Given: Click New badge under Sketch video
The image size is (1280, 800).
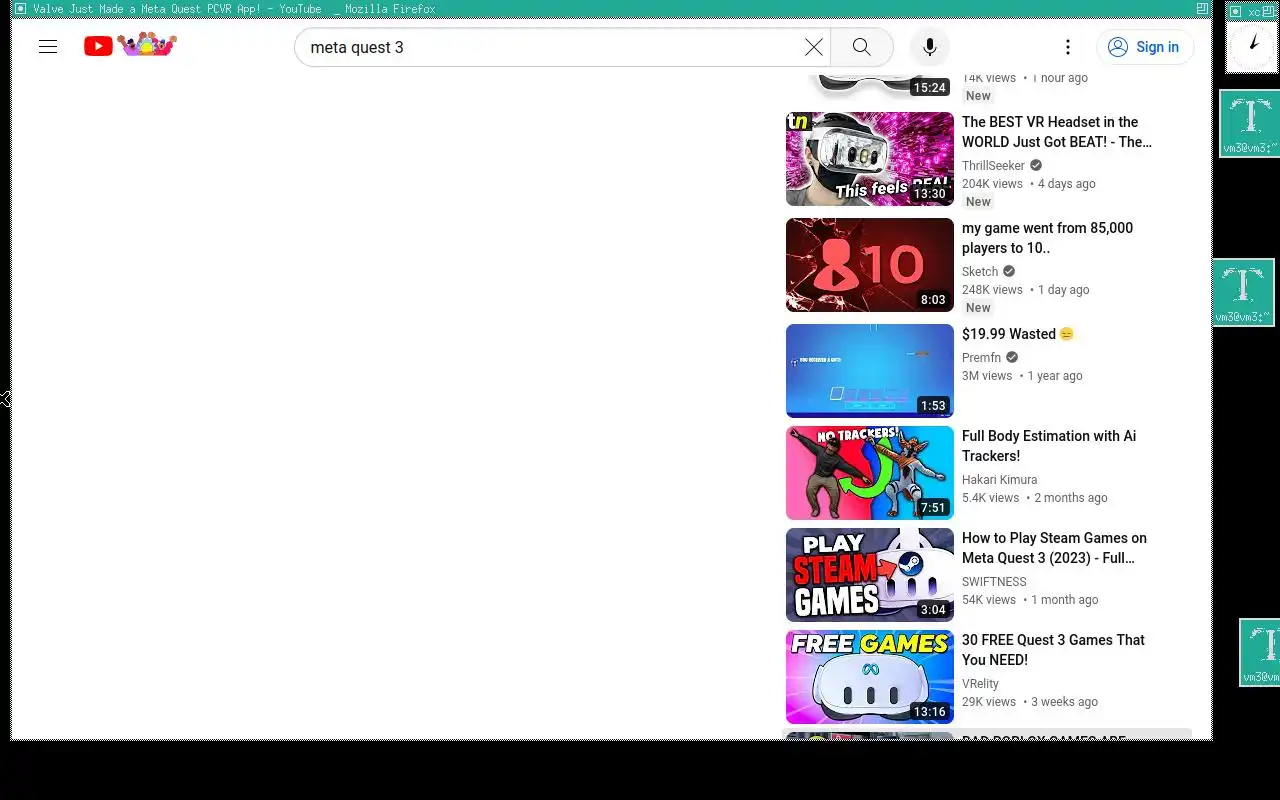Looking at the screenshot, I should tap(978, 308).
